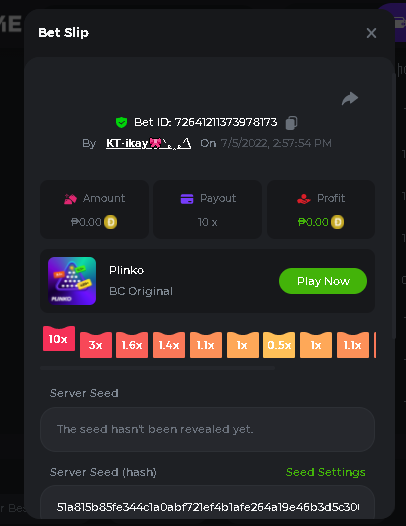Select the 1.6x multiplier chip
406x526 pixels.
point(132,345)
